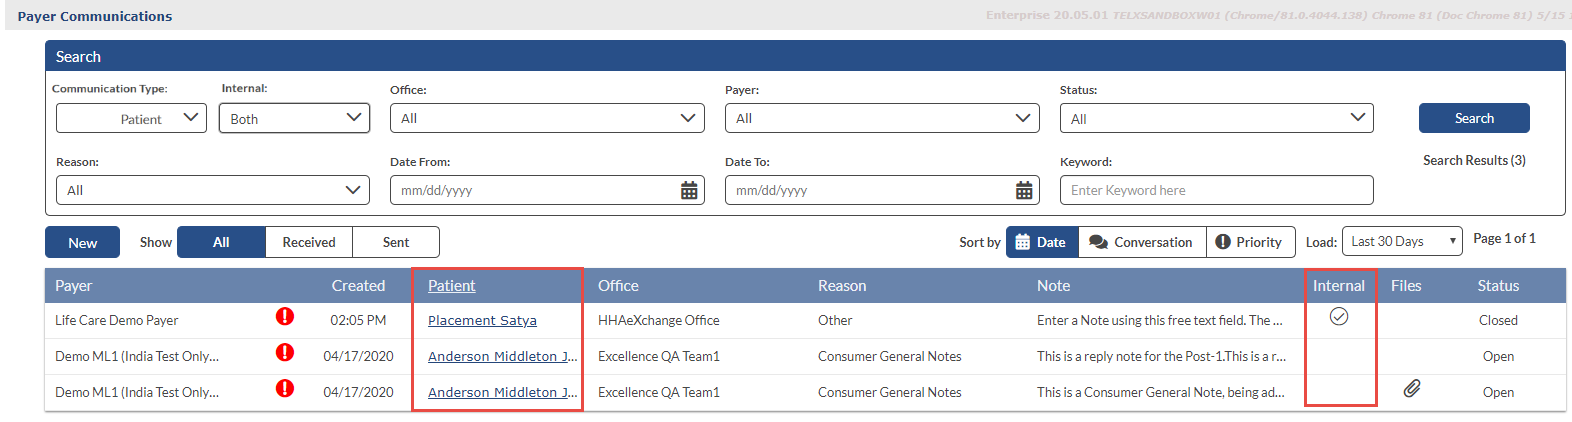The image size is (1572, 422).
Task: Show Received communications
Action: coord(309,242)
